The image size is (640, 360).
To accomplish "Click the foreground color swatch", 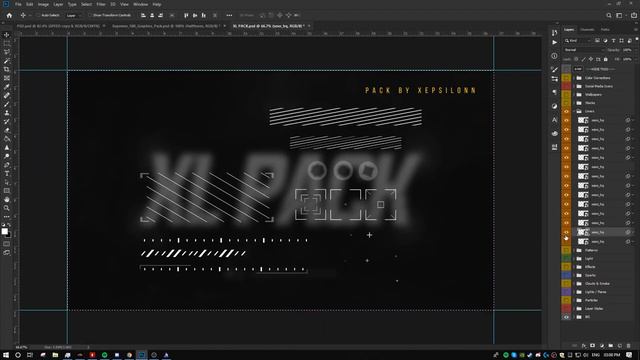I will coord(4,231).
